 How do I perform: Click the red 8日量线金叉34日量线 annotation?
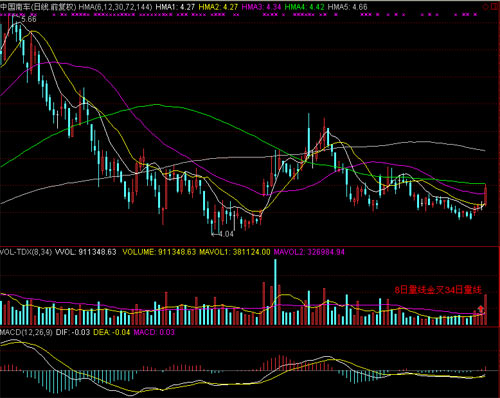tap(438, 290)
